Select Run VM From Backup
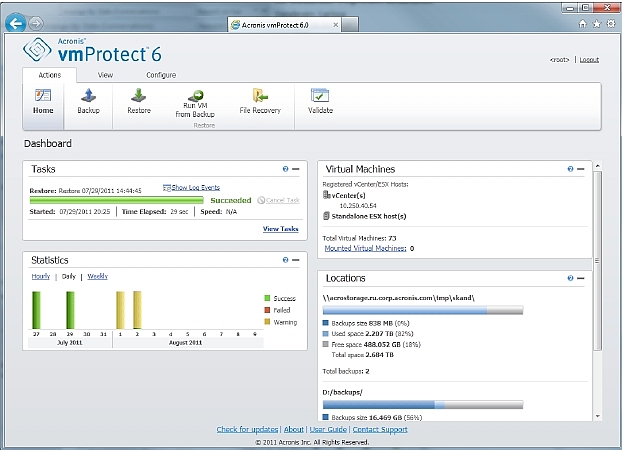 [x=195, y=104]
